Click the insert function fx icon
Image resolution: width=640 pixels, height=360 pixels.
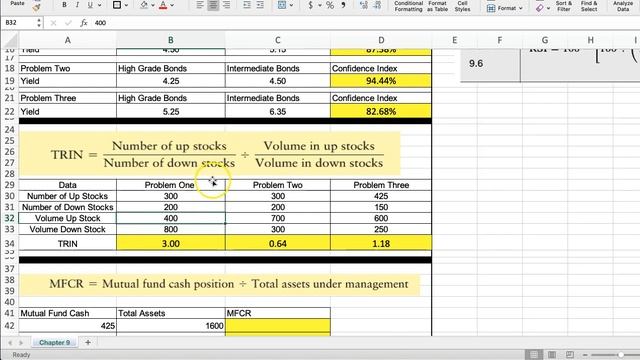click(x=84, y=23)
